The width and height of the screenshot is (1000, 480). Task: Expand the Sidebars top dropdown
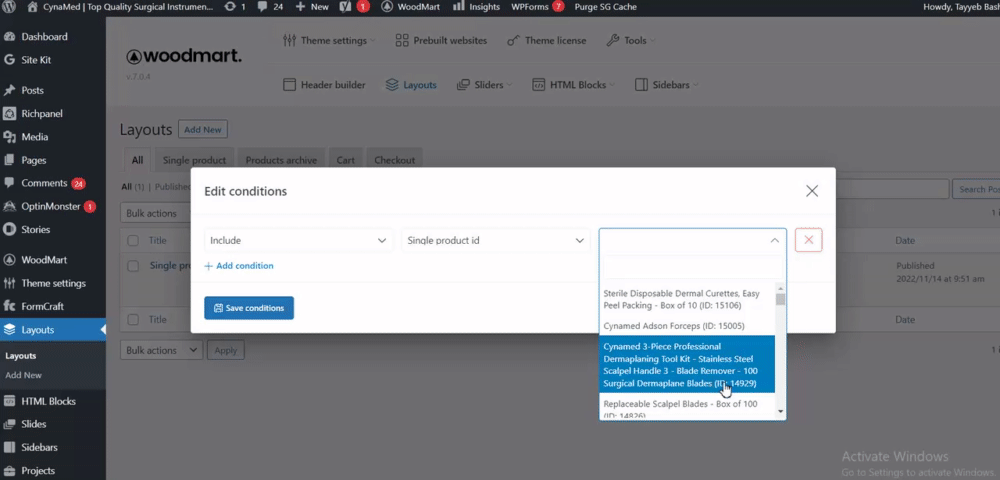click(667, 85)
